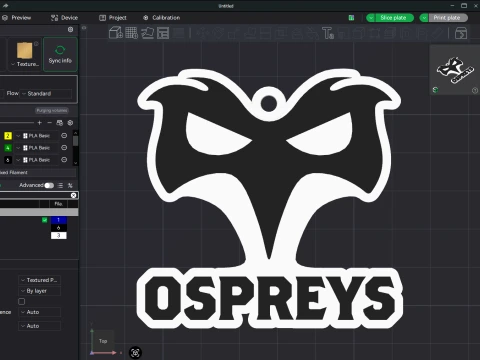Screen dimensions: 480x360
Task: Click the Top view cube label
Action: [103, 341]
